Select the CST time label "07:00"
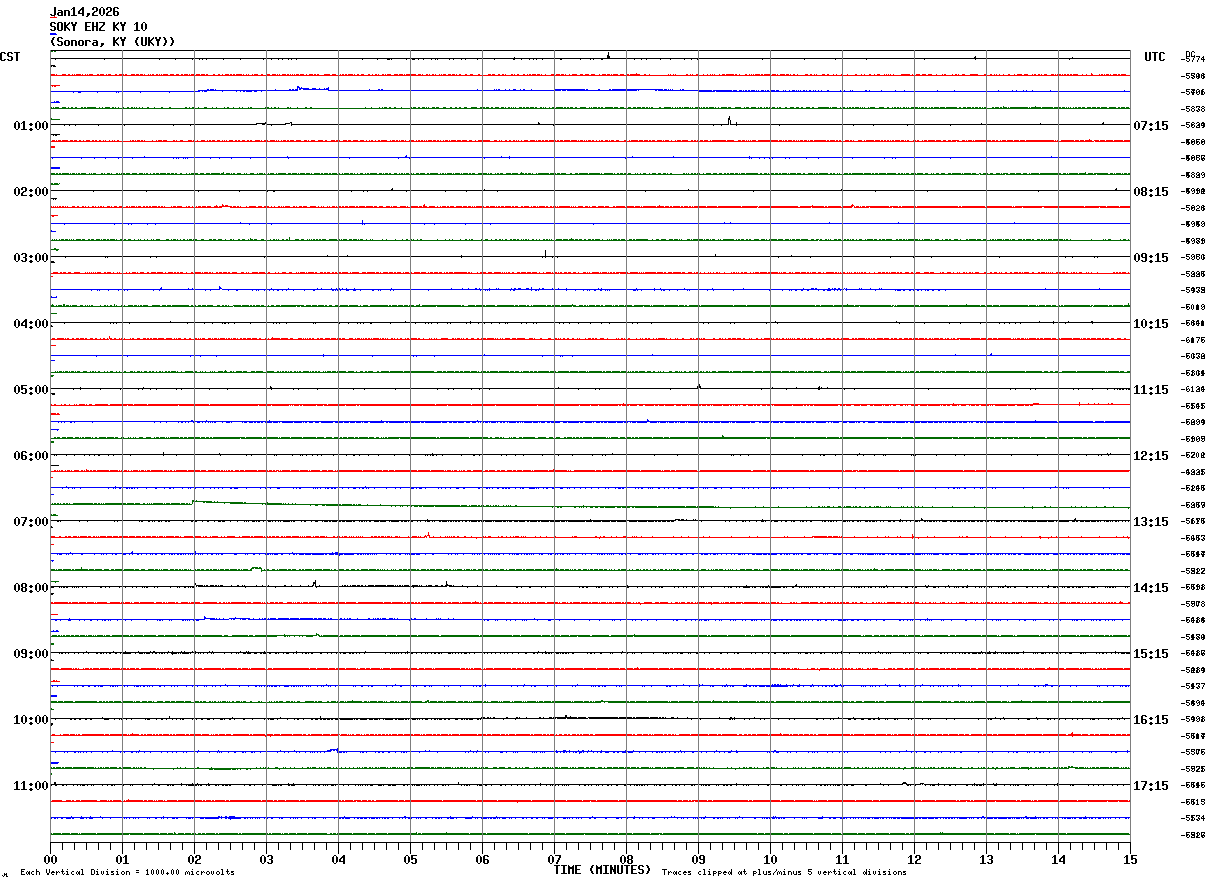 coord(31,522)
